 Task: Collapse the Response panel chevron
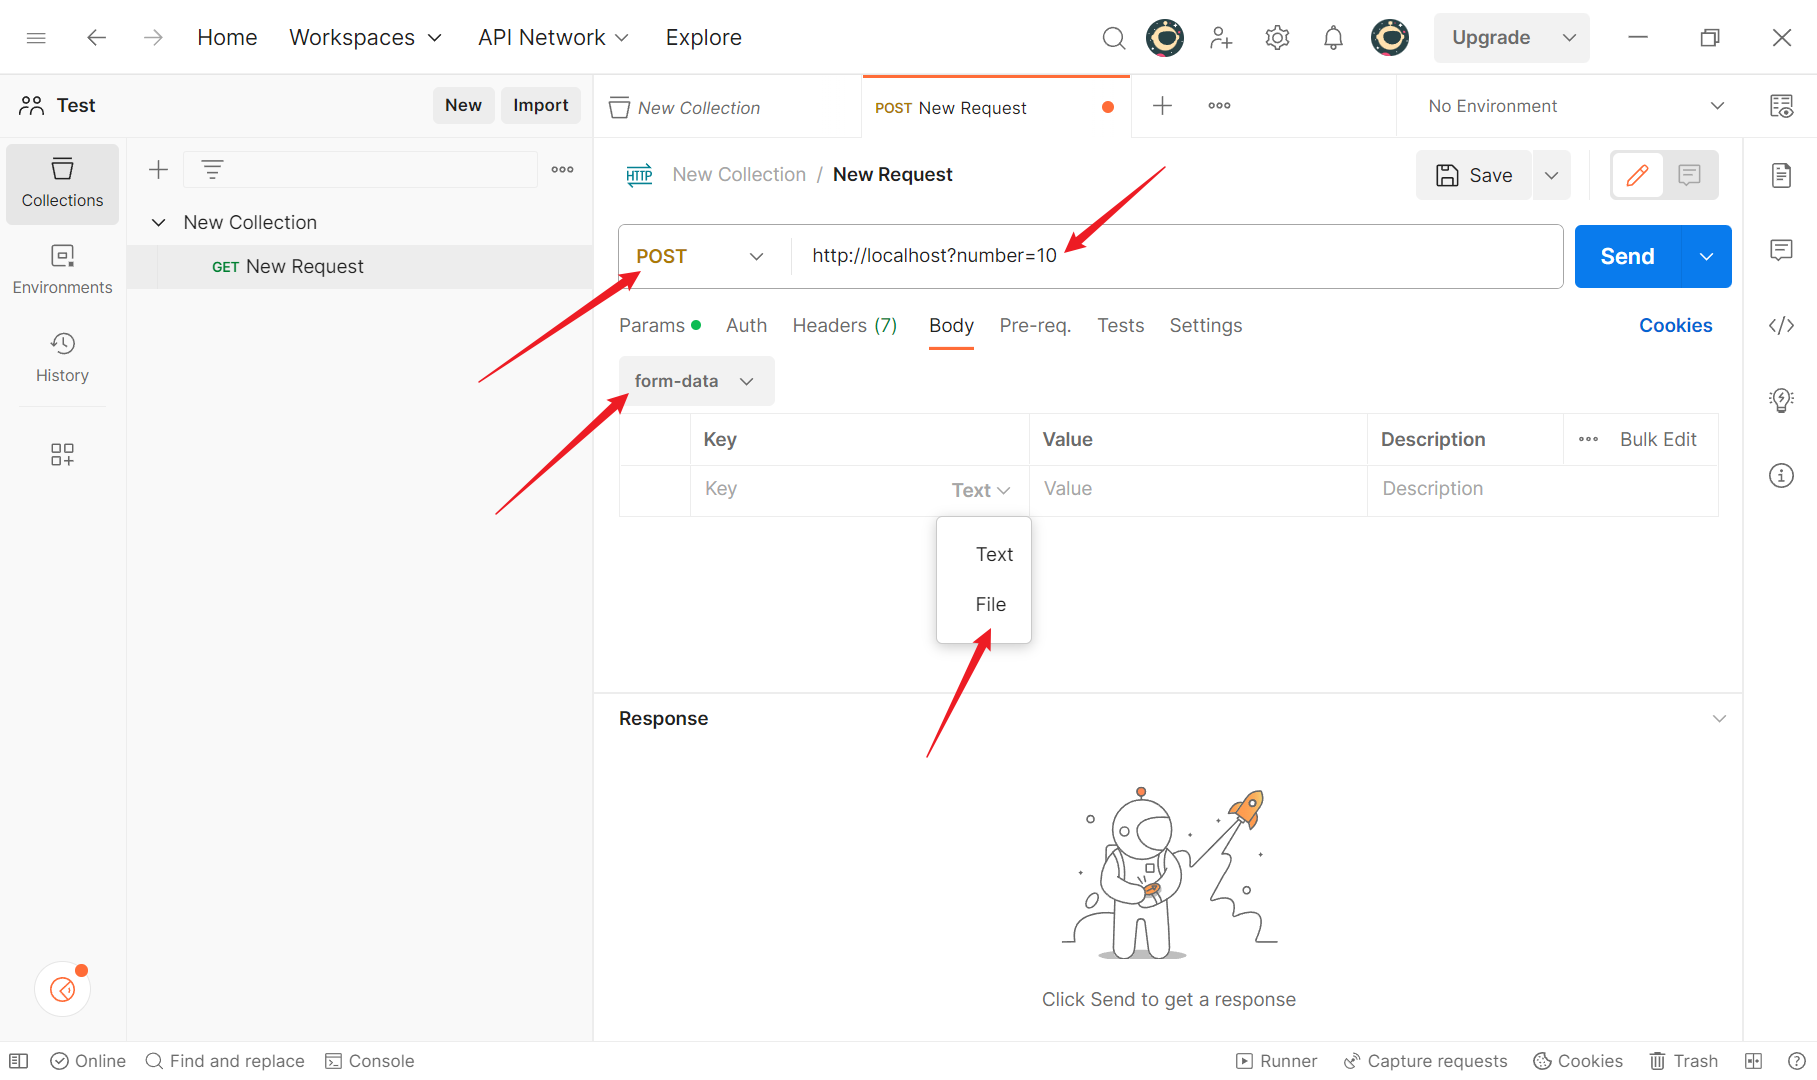pyautogui.click(x=1719, y=719)
